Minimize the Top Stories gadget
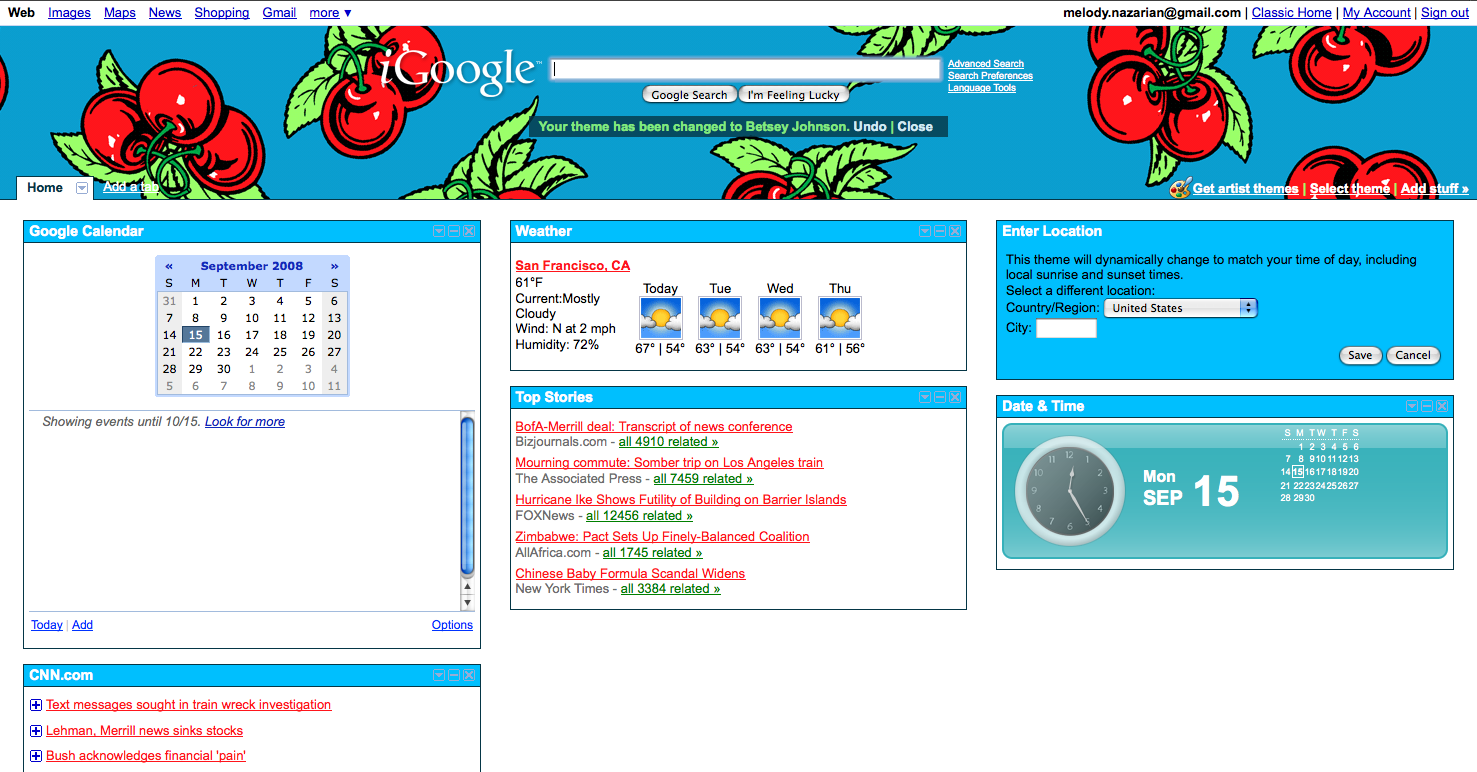The height and width of the screenshot is (772, 1477). click(x=940, y=397)
